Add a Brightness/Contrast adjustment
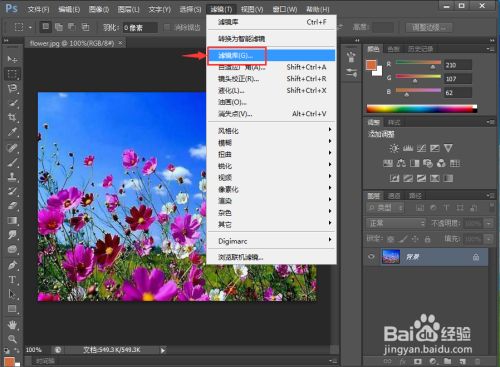Image resolution: width=500 pixels, height=367 pixels. (394, 148)
